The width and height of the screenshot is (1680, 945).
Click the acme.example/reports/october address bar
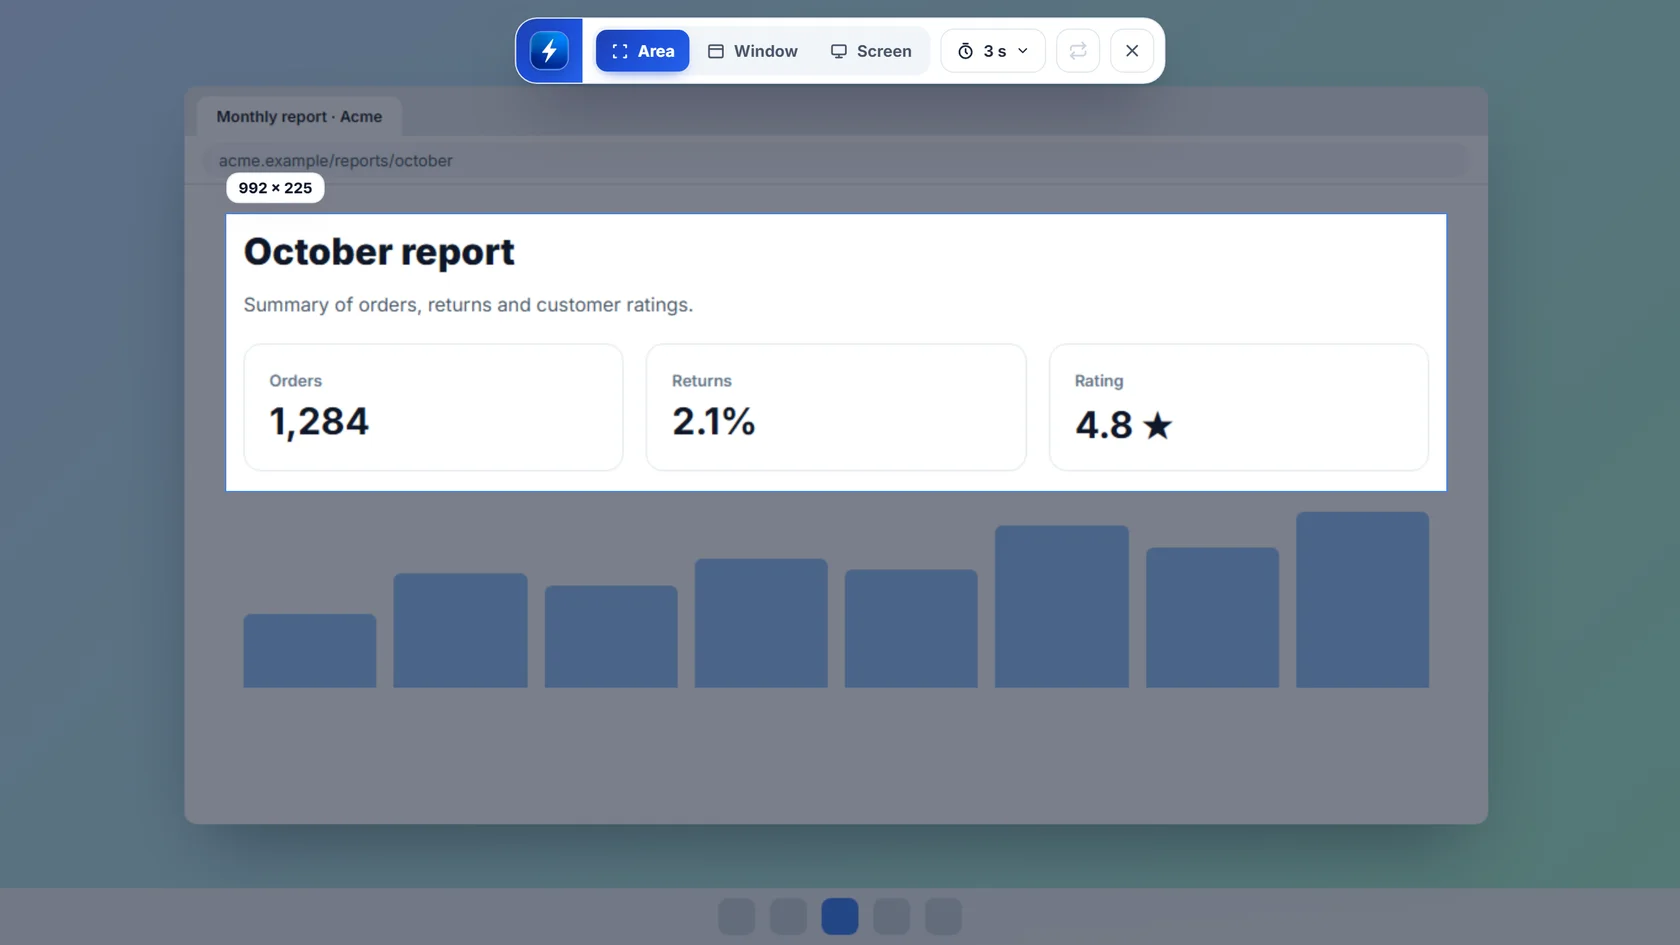click(836, 161)
